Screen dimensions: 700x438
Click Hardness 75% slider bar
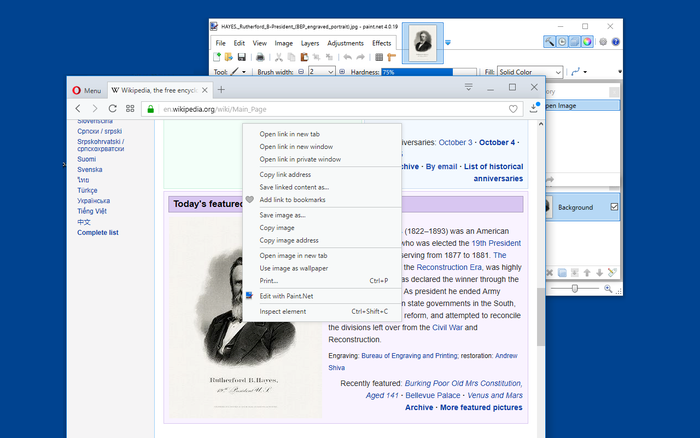coord(429,72)
